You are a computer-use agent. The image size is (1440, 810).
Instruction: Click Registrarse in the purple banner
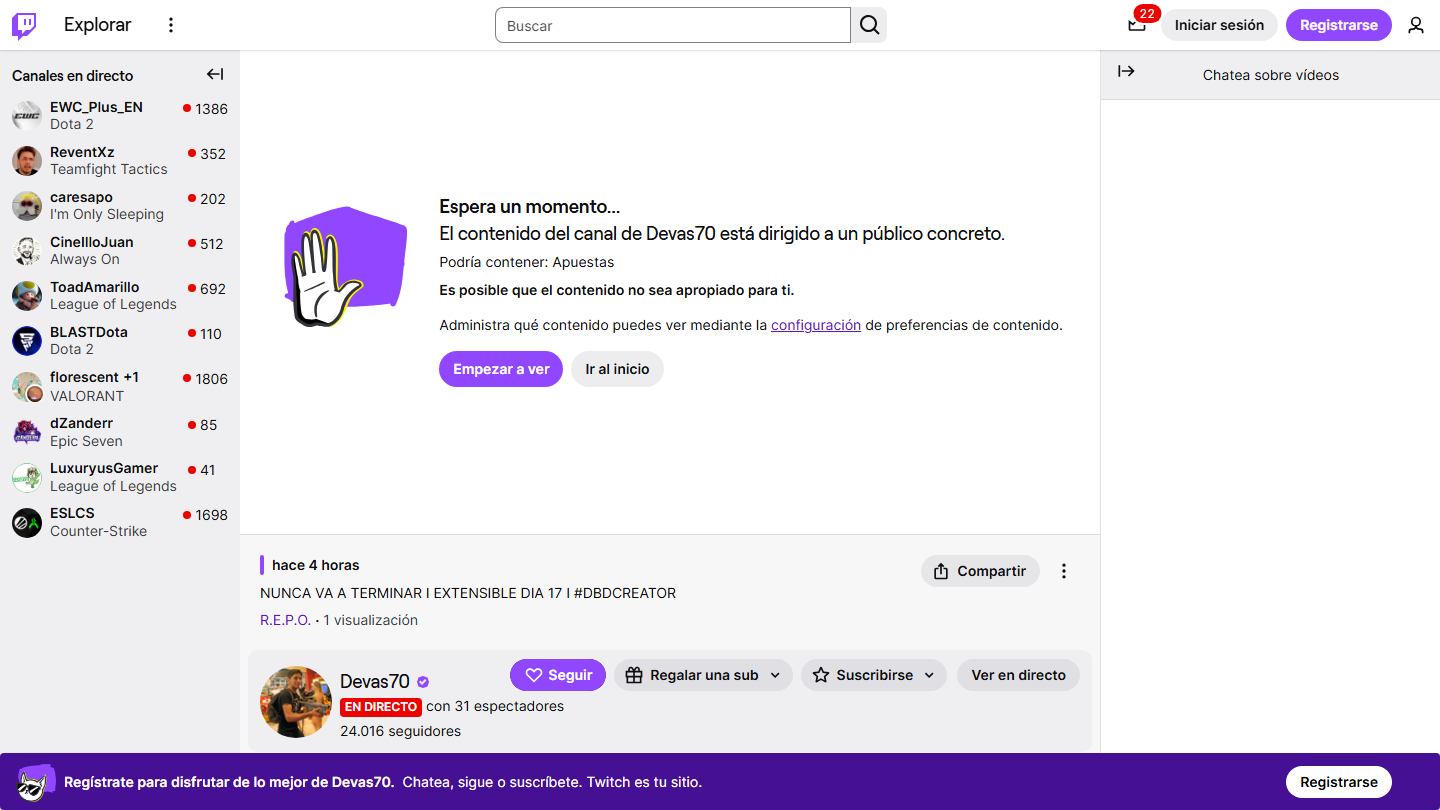pos(1339,782)
